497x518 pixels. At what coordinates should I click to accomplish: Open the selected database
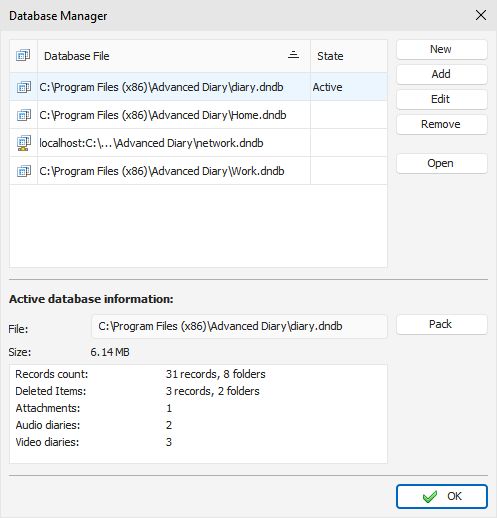coord(442,163)
